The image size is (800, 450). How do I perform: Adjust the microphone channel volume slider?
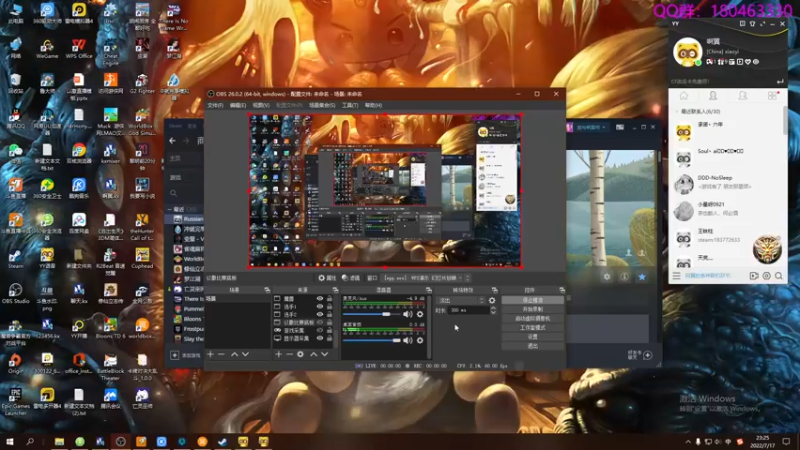[x=372, y=314]
